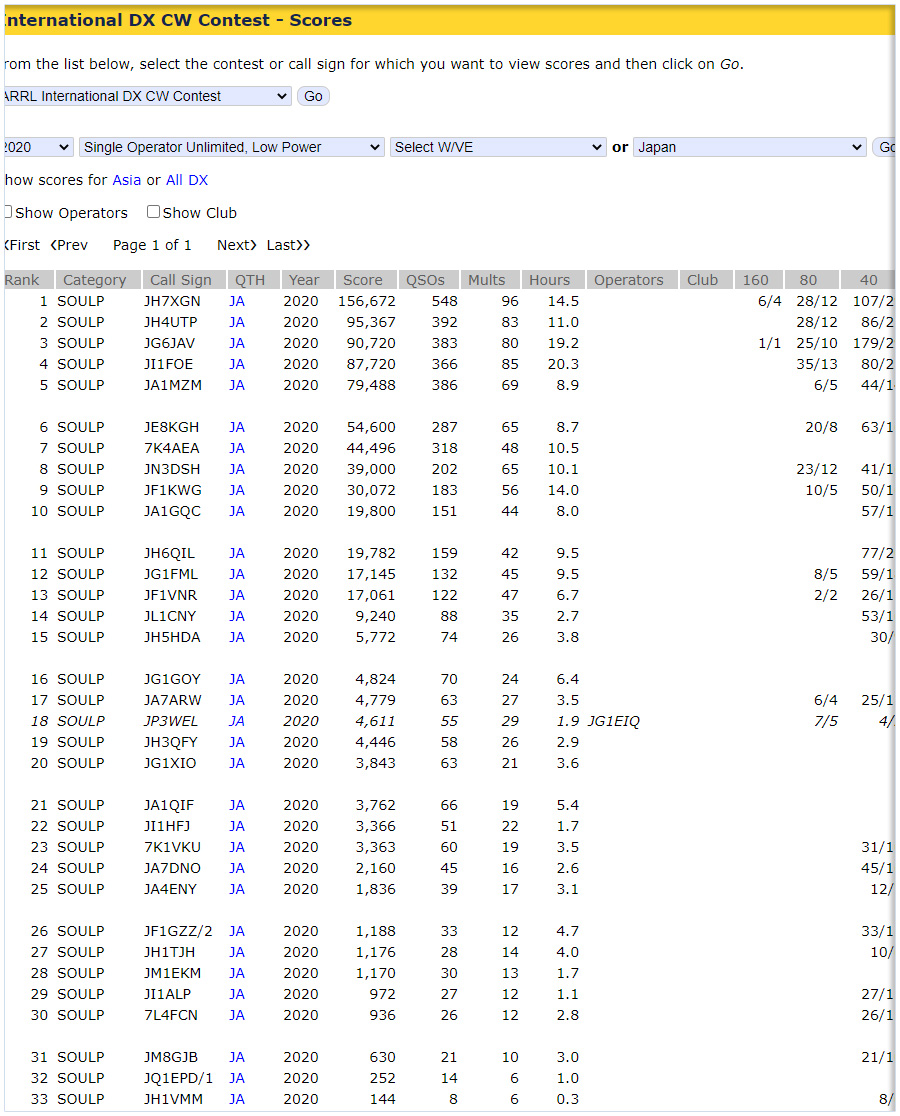Open the Japan country dropdown
The width and height of the screenshot is (900, 1116).
pos(749,147)
